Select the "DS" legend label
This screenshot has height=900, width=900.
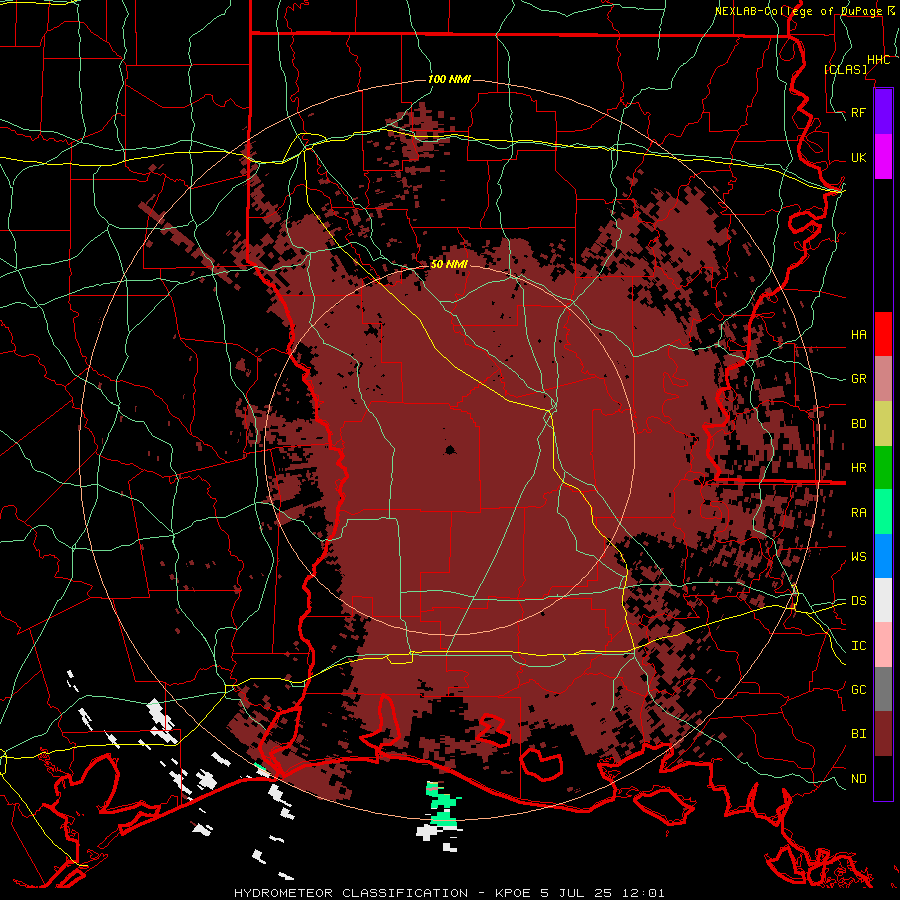coord(859,601)
